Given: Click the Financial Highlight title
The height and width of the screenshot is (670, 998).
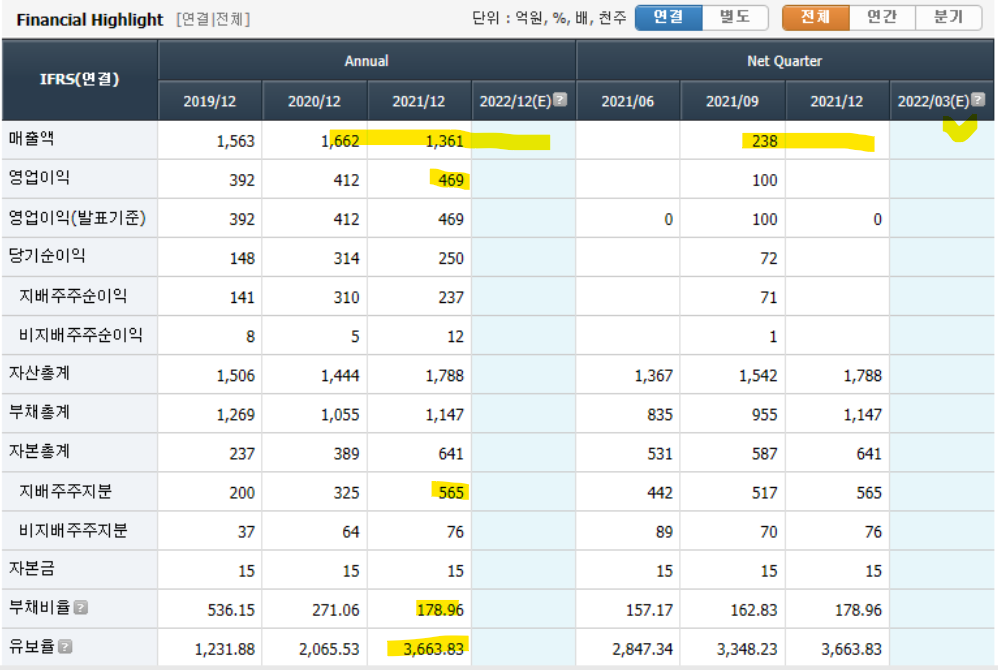Looking at the screenshot, I should 90,20.
